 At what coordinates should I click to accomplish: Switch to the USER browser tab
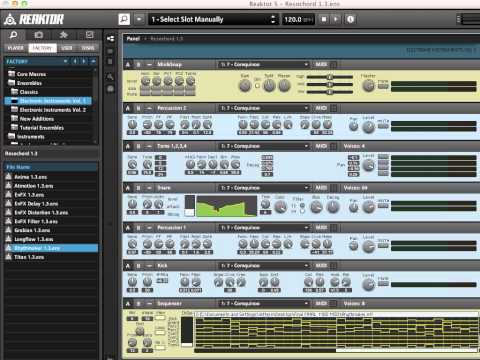click(67, 48)
